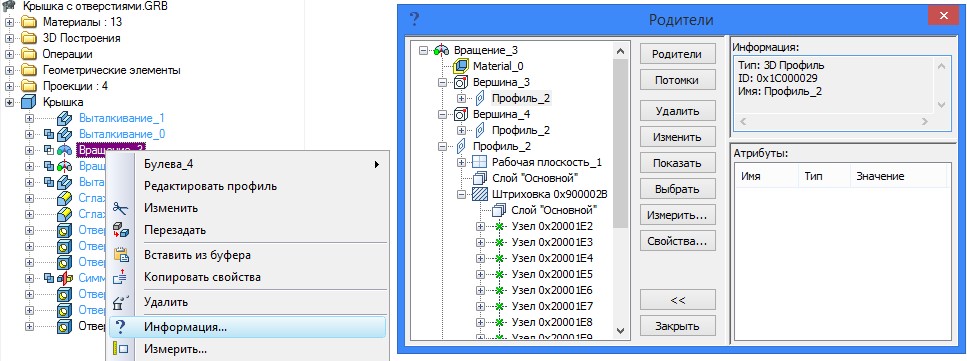Expand the 3D Построения folder node
Viewport: 967px width, 361px height.
[9, 38]
